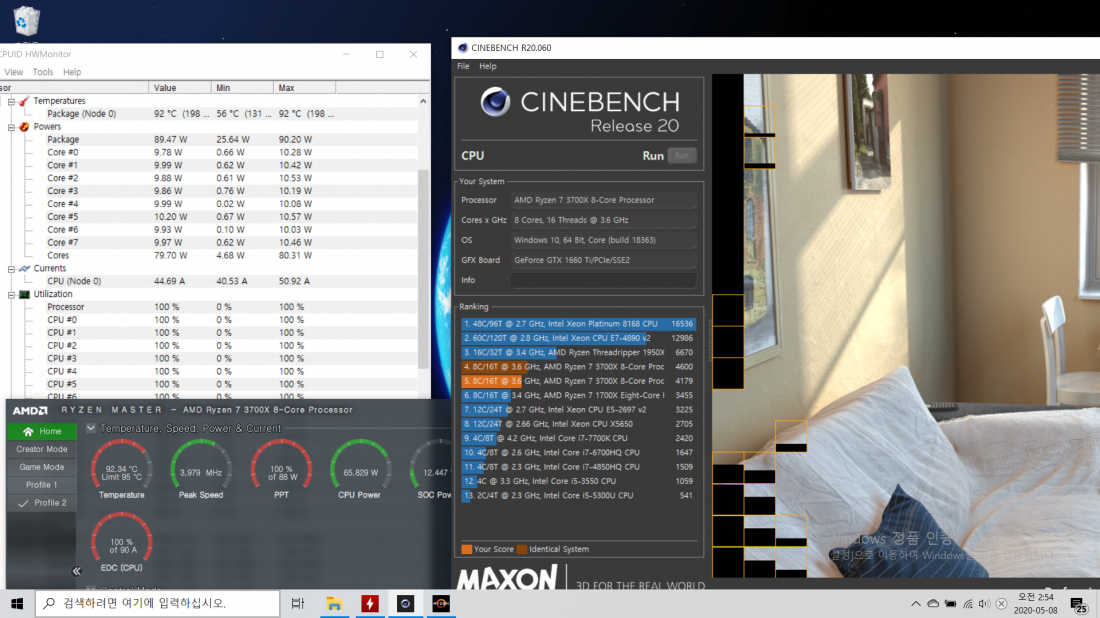Open the Help menu in HWMonitor
Viewport: 1100px width, 618px height.
(x=72, y=72)
